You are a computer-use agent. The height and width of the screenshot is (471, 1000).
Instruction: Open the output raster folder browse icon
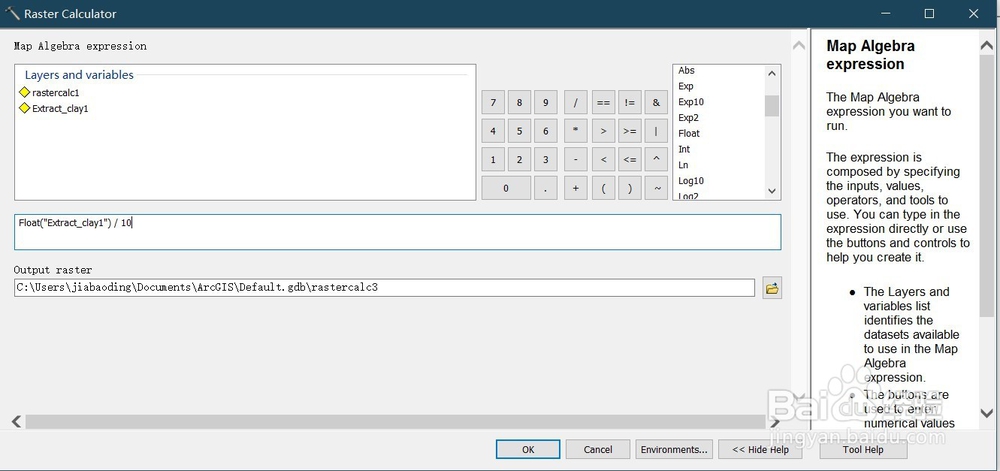click(x=772, y=288)
